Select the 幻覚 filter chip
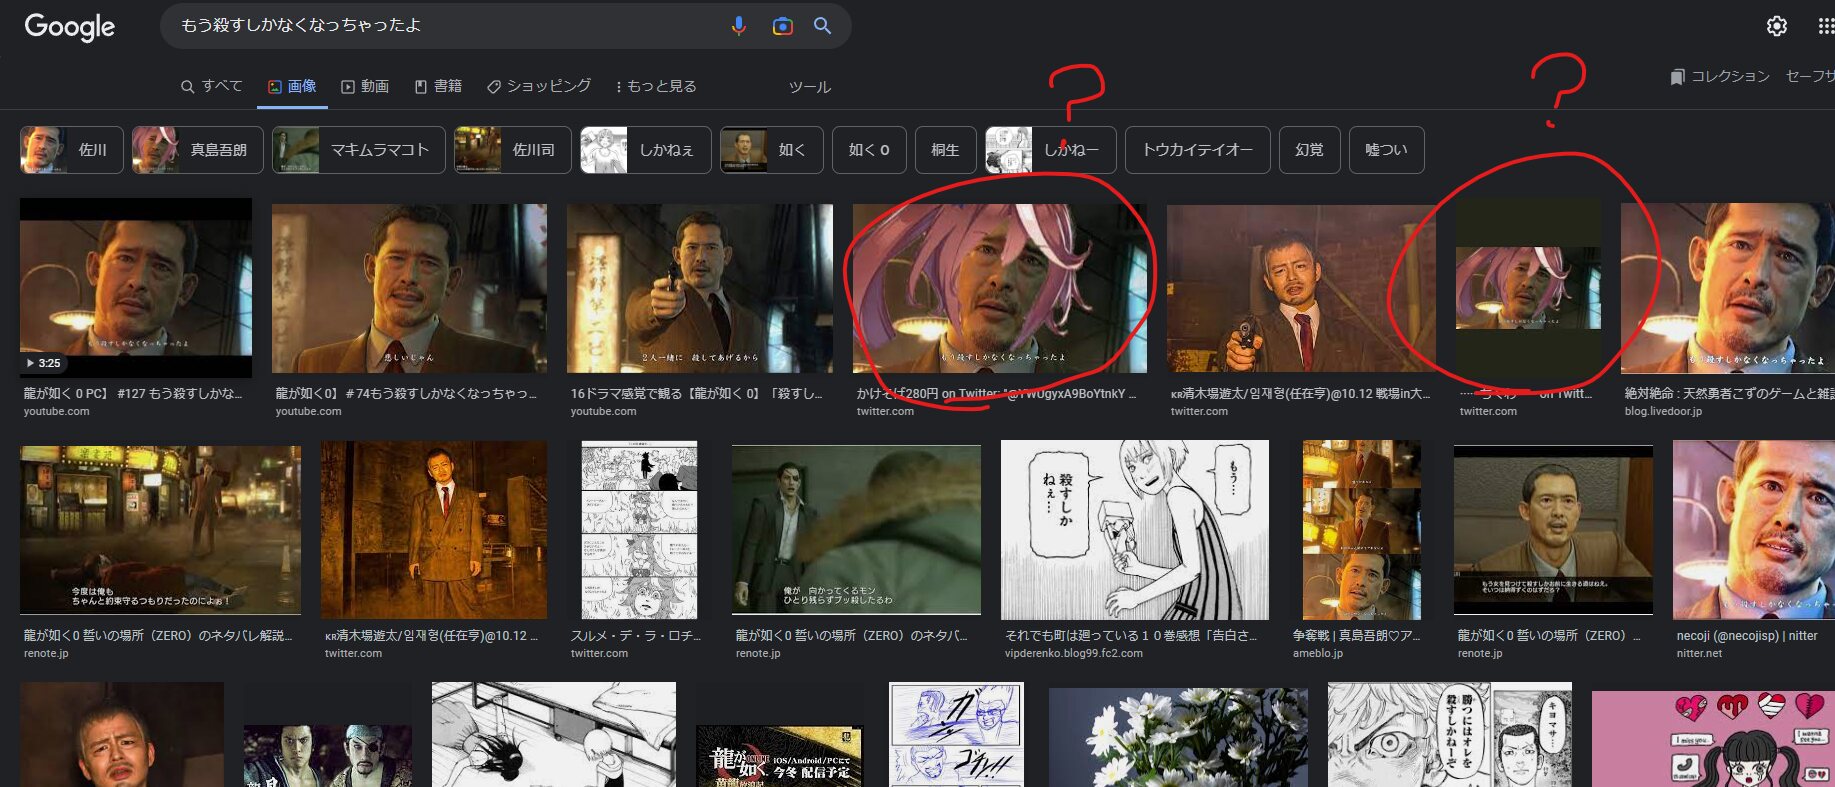 click(x=1310, y=150)
